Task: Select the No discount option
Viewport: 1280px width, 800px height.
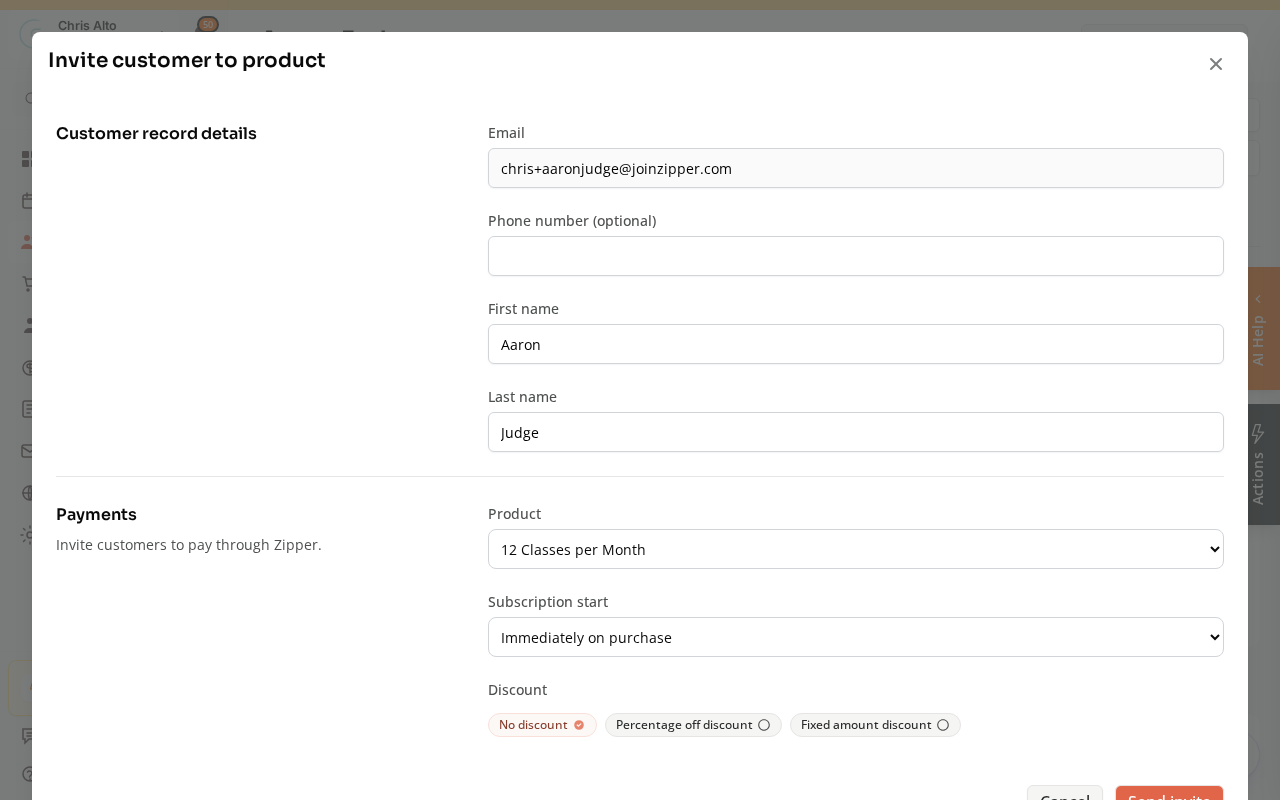Action: 542,725
